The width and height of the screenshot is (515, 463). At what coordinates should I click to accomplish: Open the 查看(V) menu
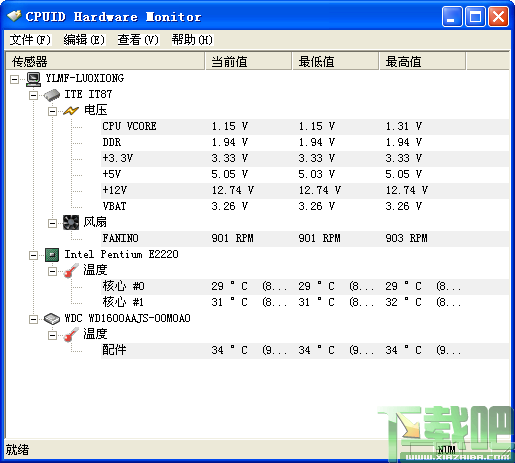(x=138, y=40)
